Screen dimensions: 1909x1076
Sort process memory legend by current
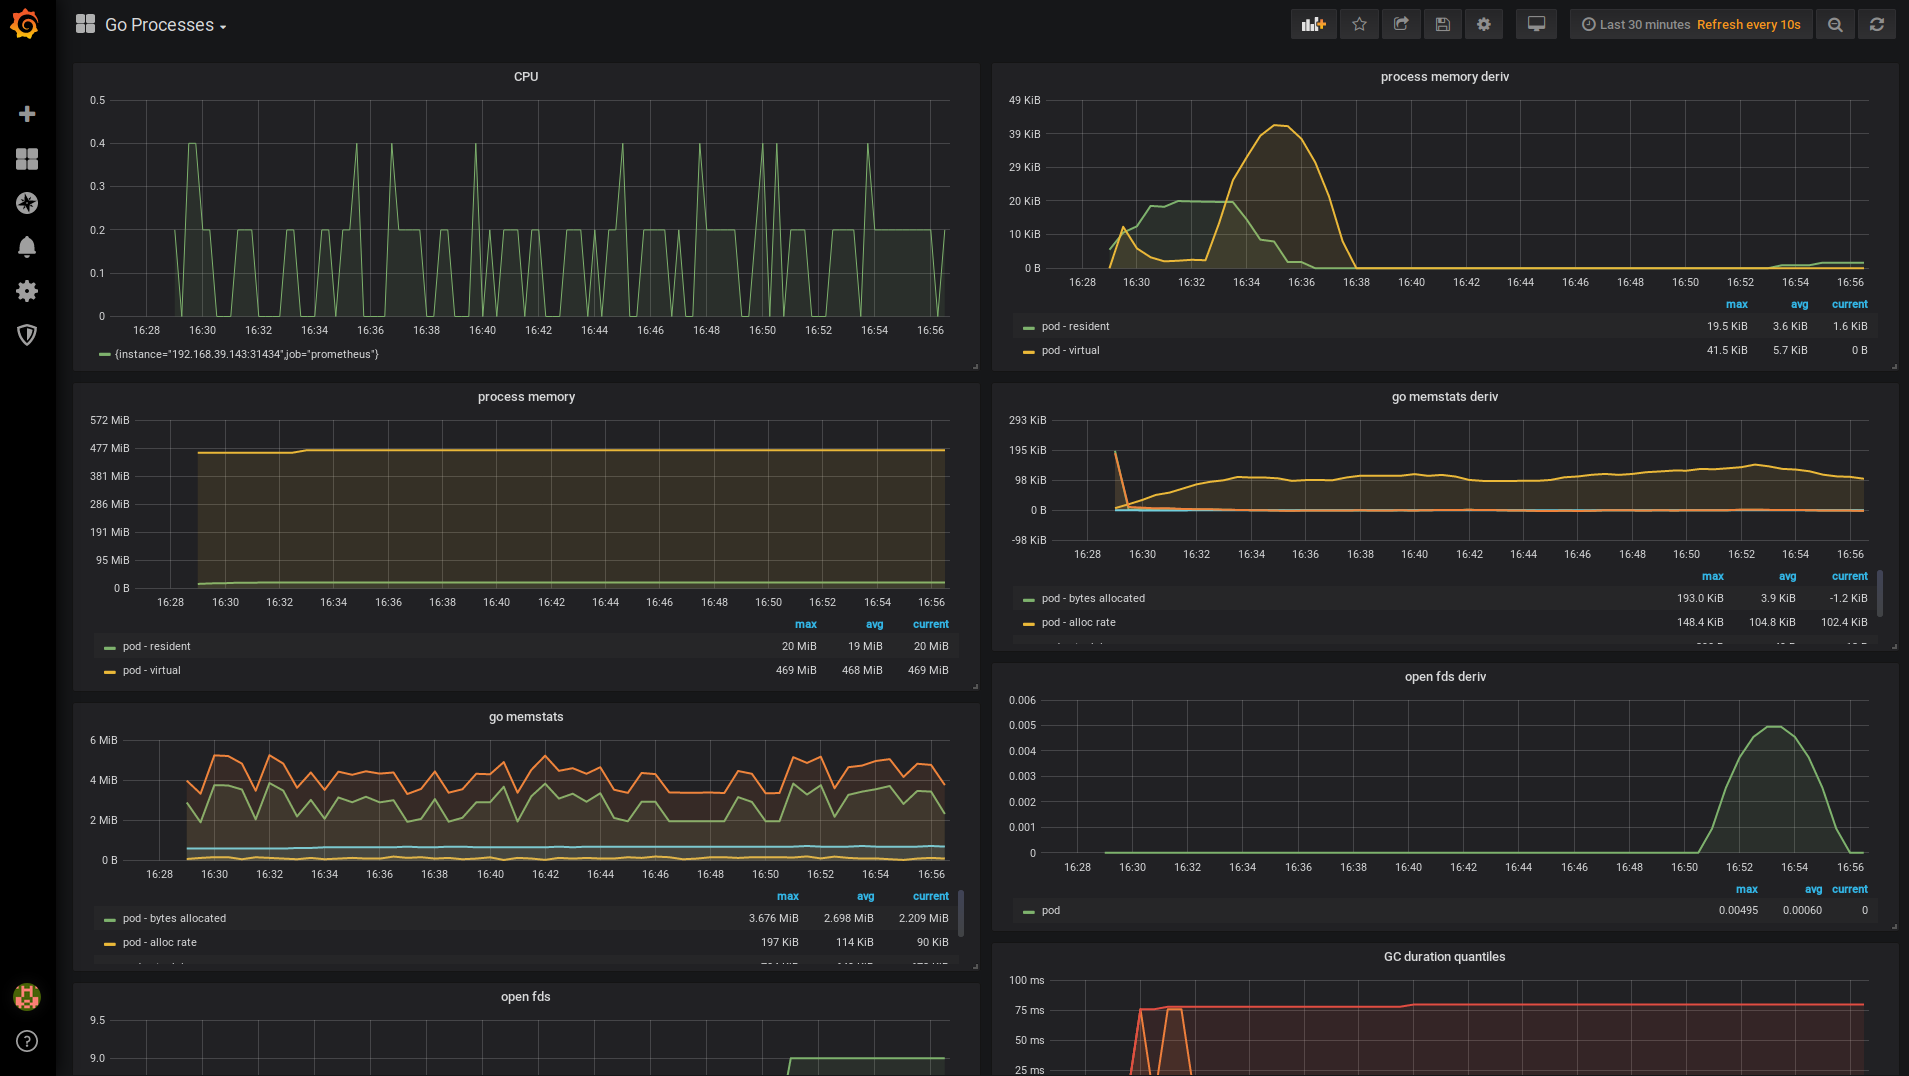(930, 624)
